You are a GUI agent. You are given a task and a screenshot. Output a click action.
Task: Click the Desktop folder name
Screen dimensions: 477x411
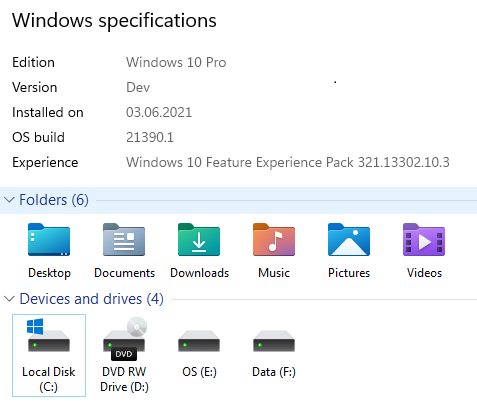coord(49,273)
